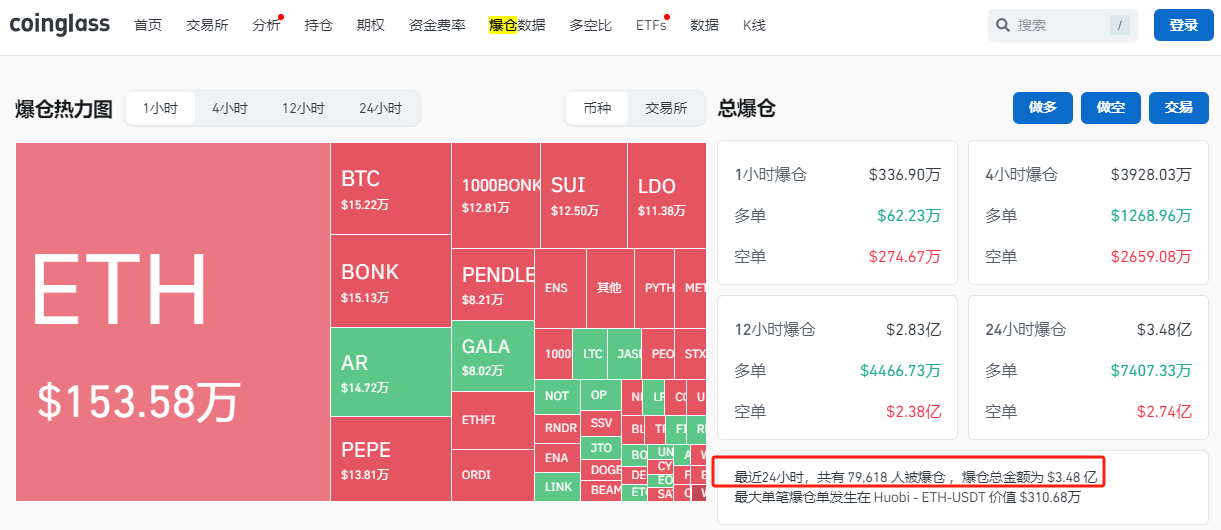The image size is (1221, 530).
Task: Click the 做多 button
Action: click(1043, 108)
